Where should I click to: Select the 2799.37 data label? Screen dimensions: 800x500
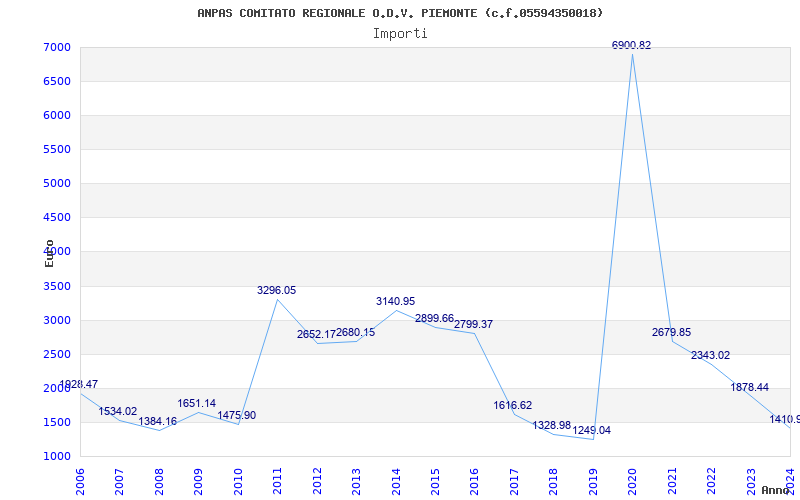tap(473, 324)
